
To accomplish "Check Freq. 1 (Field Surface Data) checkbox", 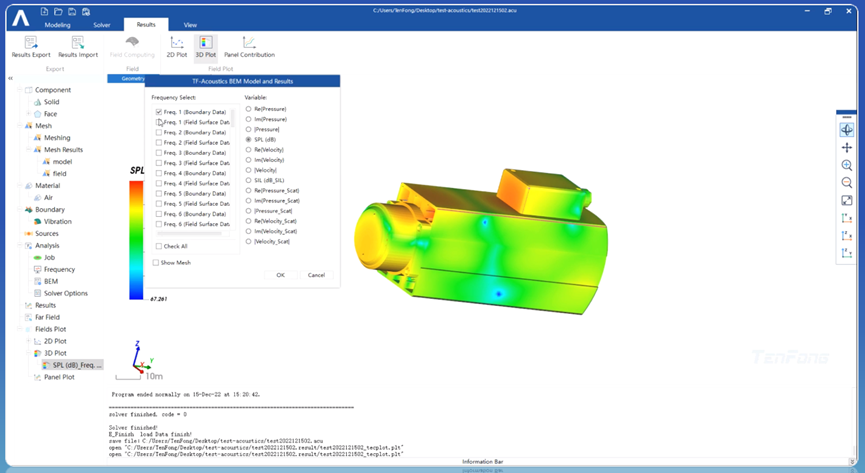I will [x=159, y=122].
